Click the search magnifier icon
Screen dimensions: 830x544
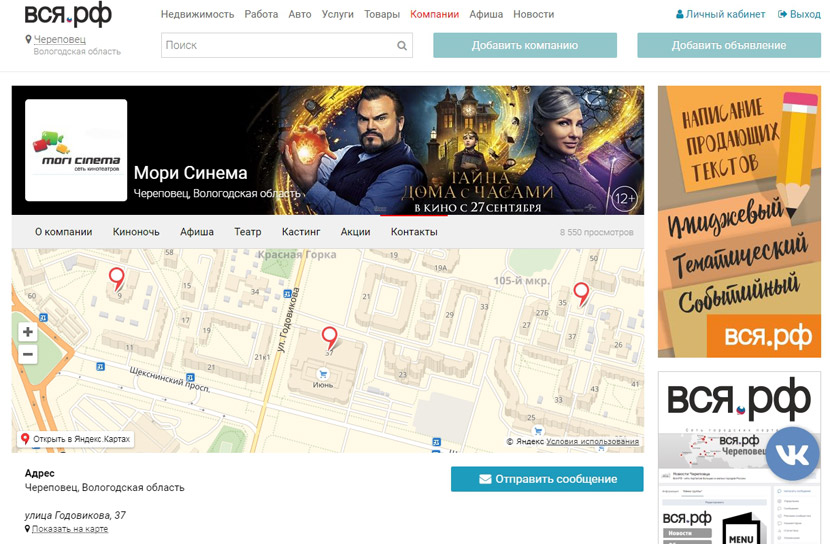pyautogui.click(x=402, y=46)
